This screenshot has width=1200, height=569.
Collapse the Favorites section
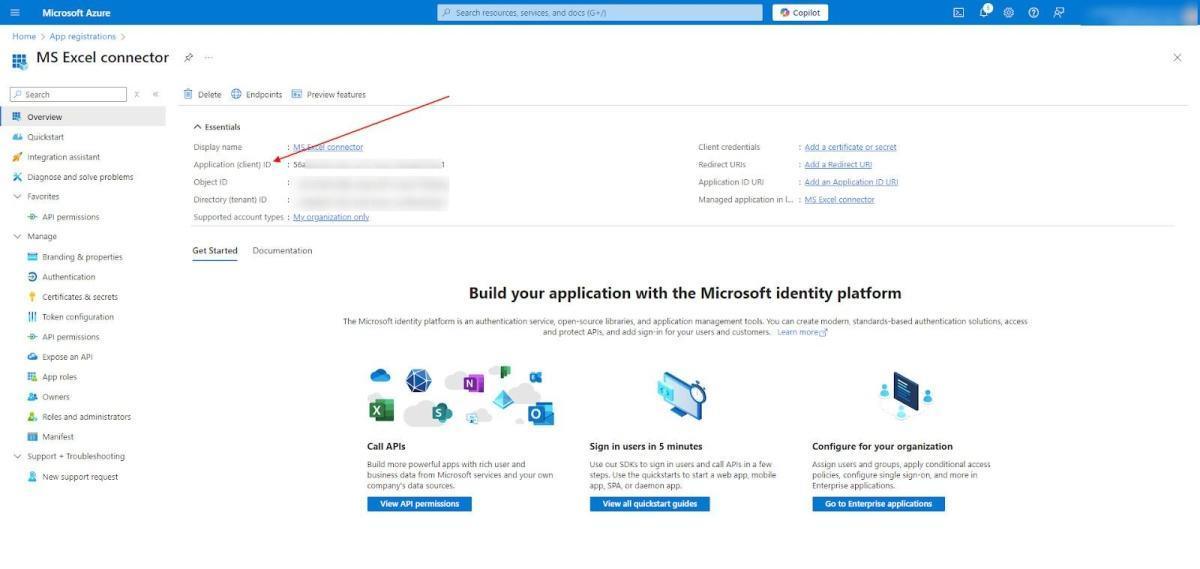[17, 197]
